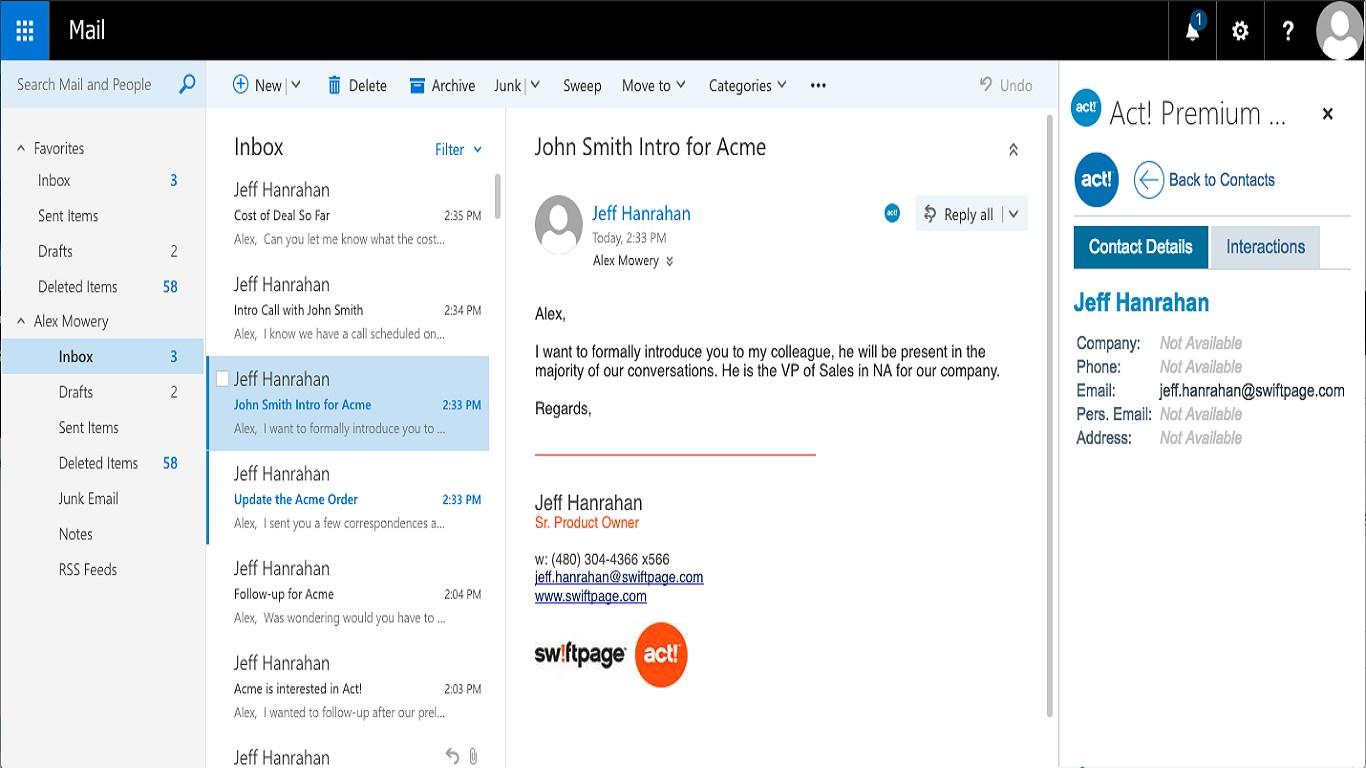Open the www.swiftpage.com link

pyautogui.click(x=591, y=596)
